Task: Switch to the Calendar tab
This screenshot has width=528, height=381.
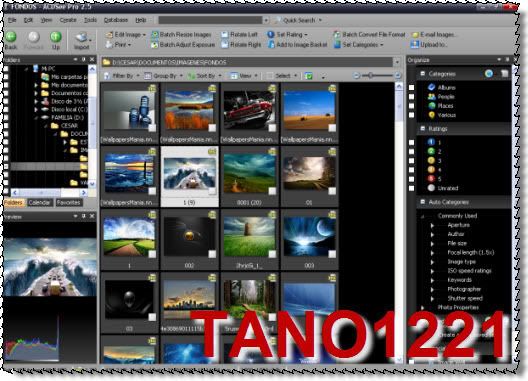Action: pos(39,202)
